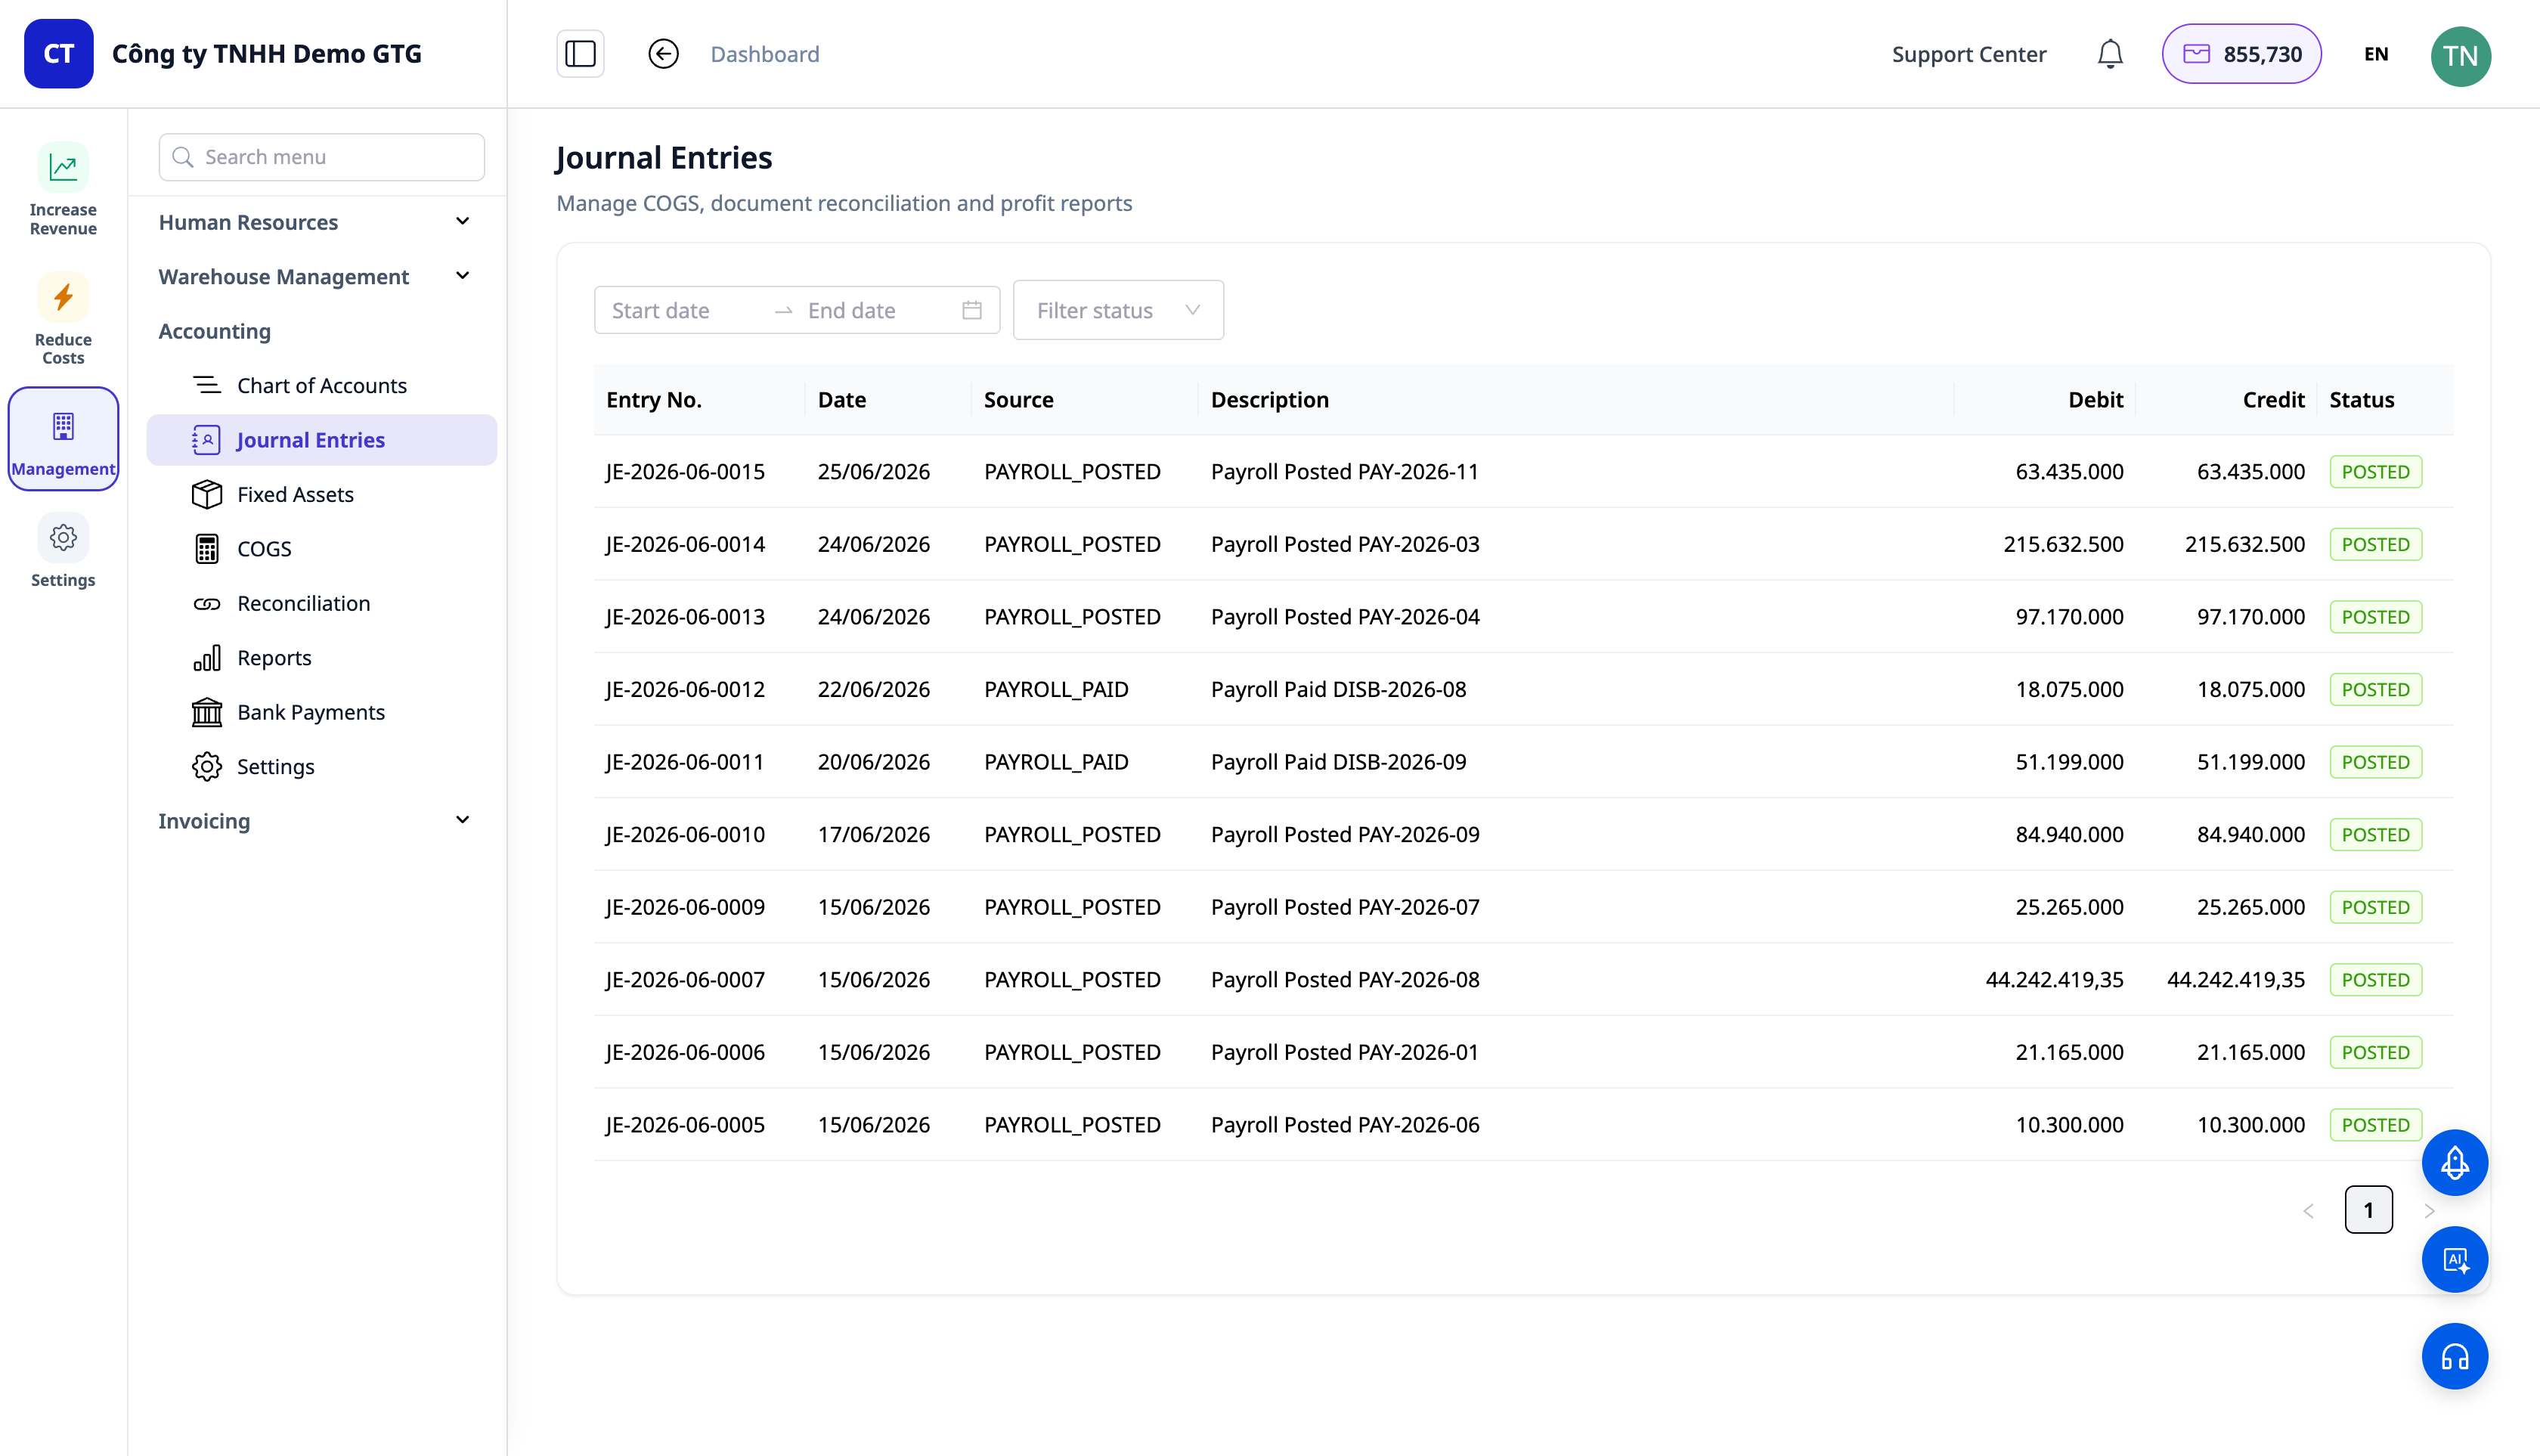This screenshot has width=2540, height=1456.
Task: Open Chart of Accounts page
Action: [x=321, y=385]
